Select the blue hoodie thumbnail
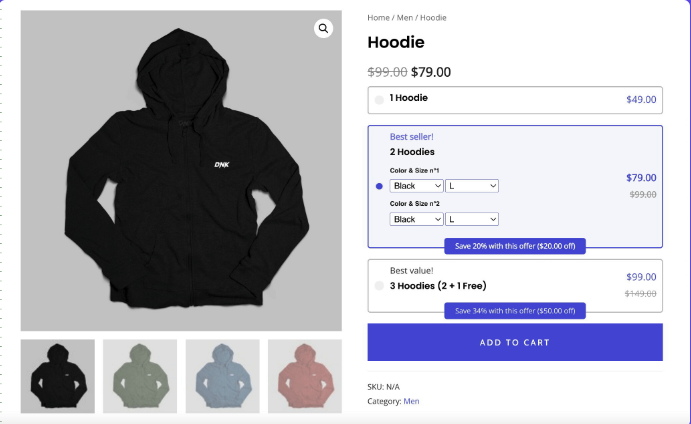The width and height of the screenshot is (691, 424). [x=222, y=376]
